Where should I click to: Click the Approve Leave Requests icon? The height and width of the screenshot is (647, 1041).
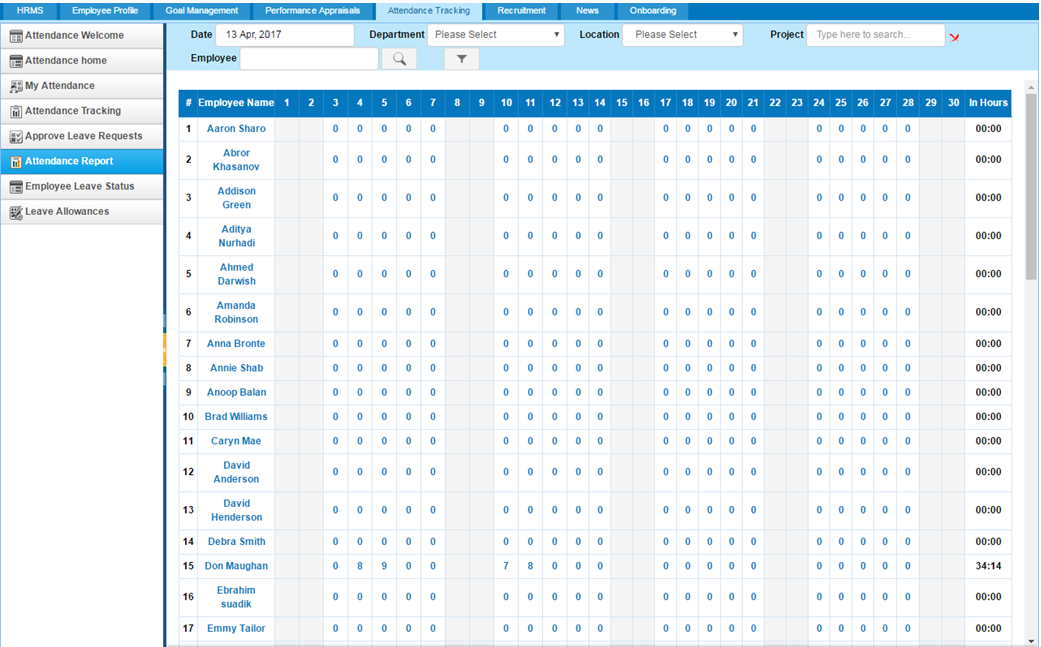(16, 137)
